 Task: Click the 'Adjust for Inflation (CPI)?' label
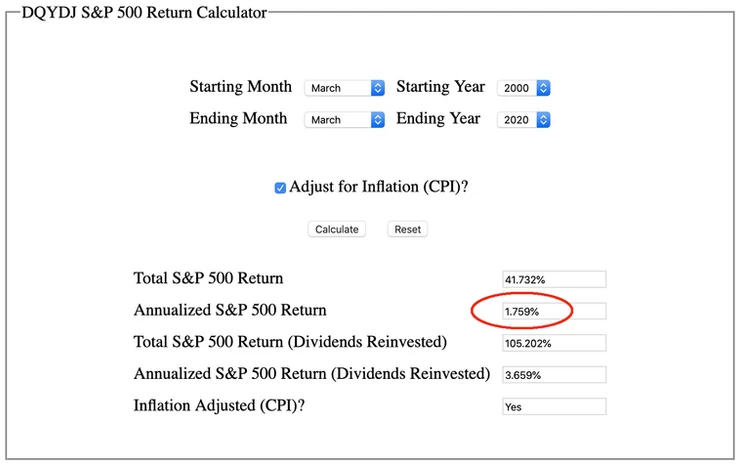pyautogui.click(x=378, y=187)
